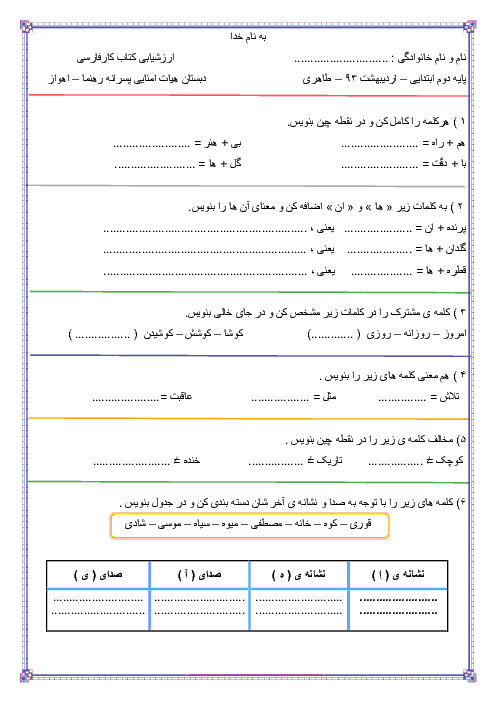Image resolution: width=496 pixels, height=702 pixels.
Task: Click the word "تلاش ="
Action: pos(445,397)
